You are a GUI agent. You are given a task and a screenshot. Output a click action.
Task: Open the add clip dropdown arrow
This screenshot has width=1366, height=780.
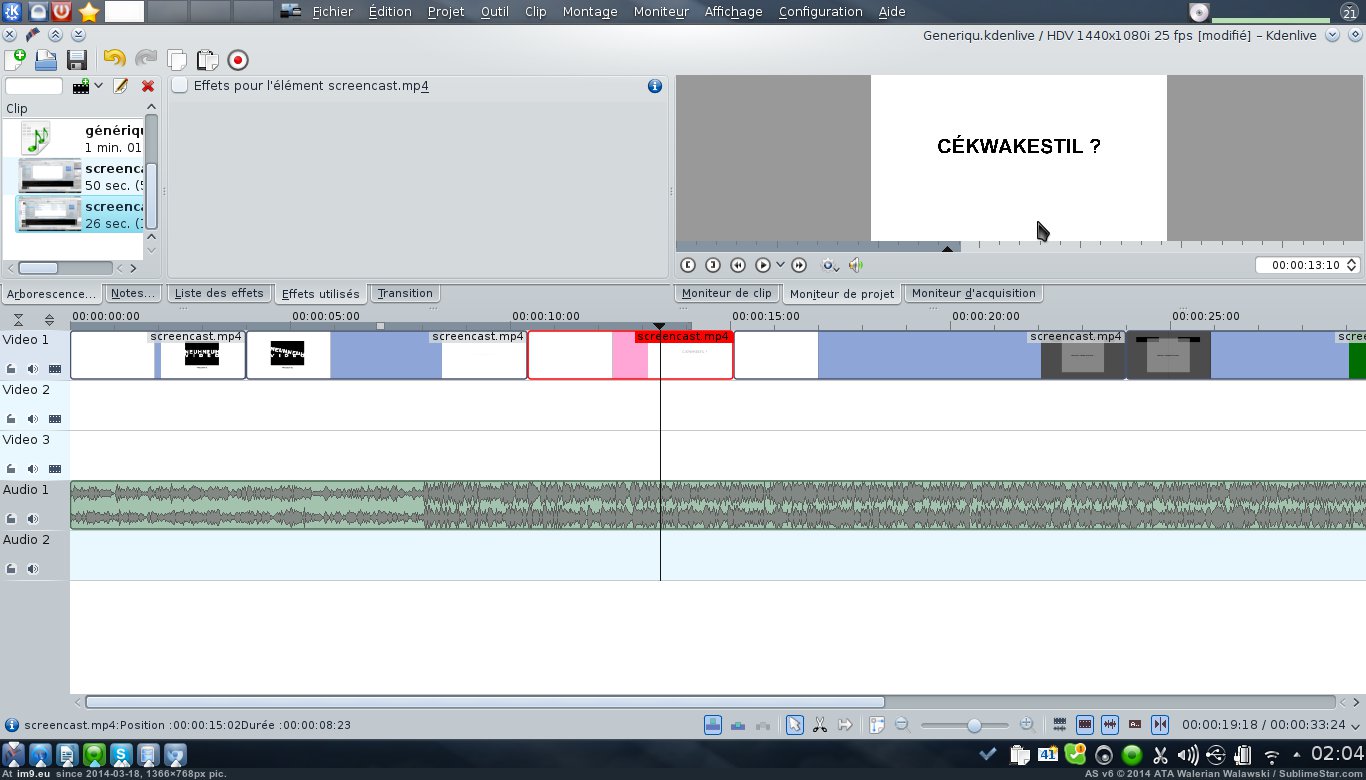(x=98, y=86)
